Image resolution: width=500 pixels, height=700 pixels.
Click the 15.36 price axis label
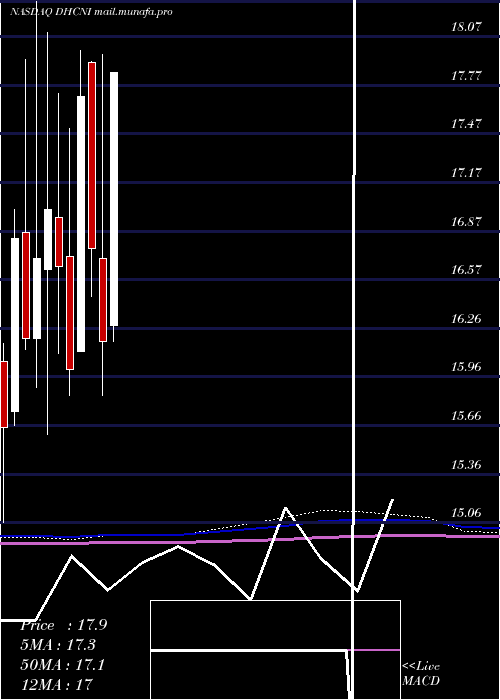click(467, 464)
